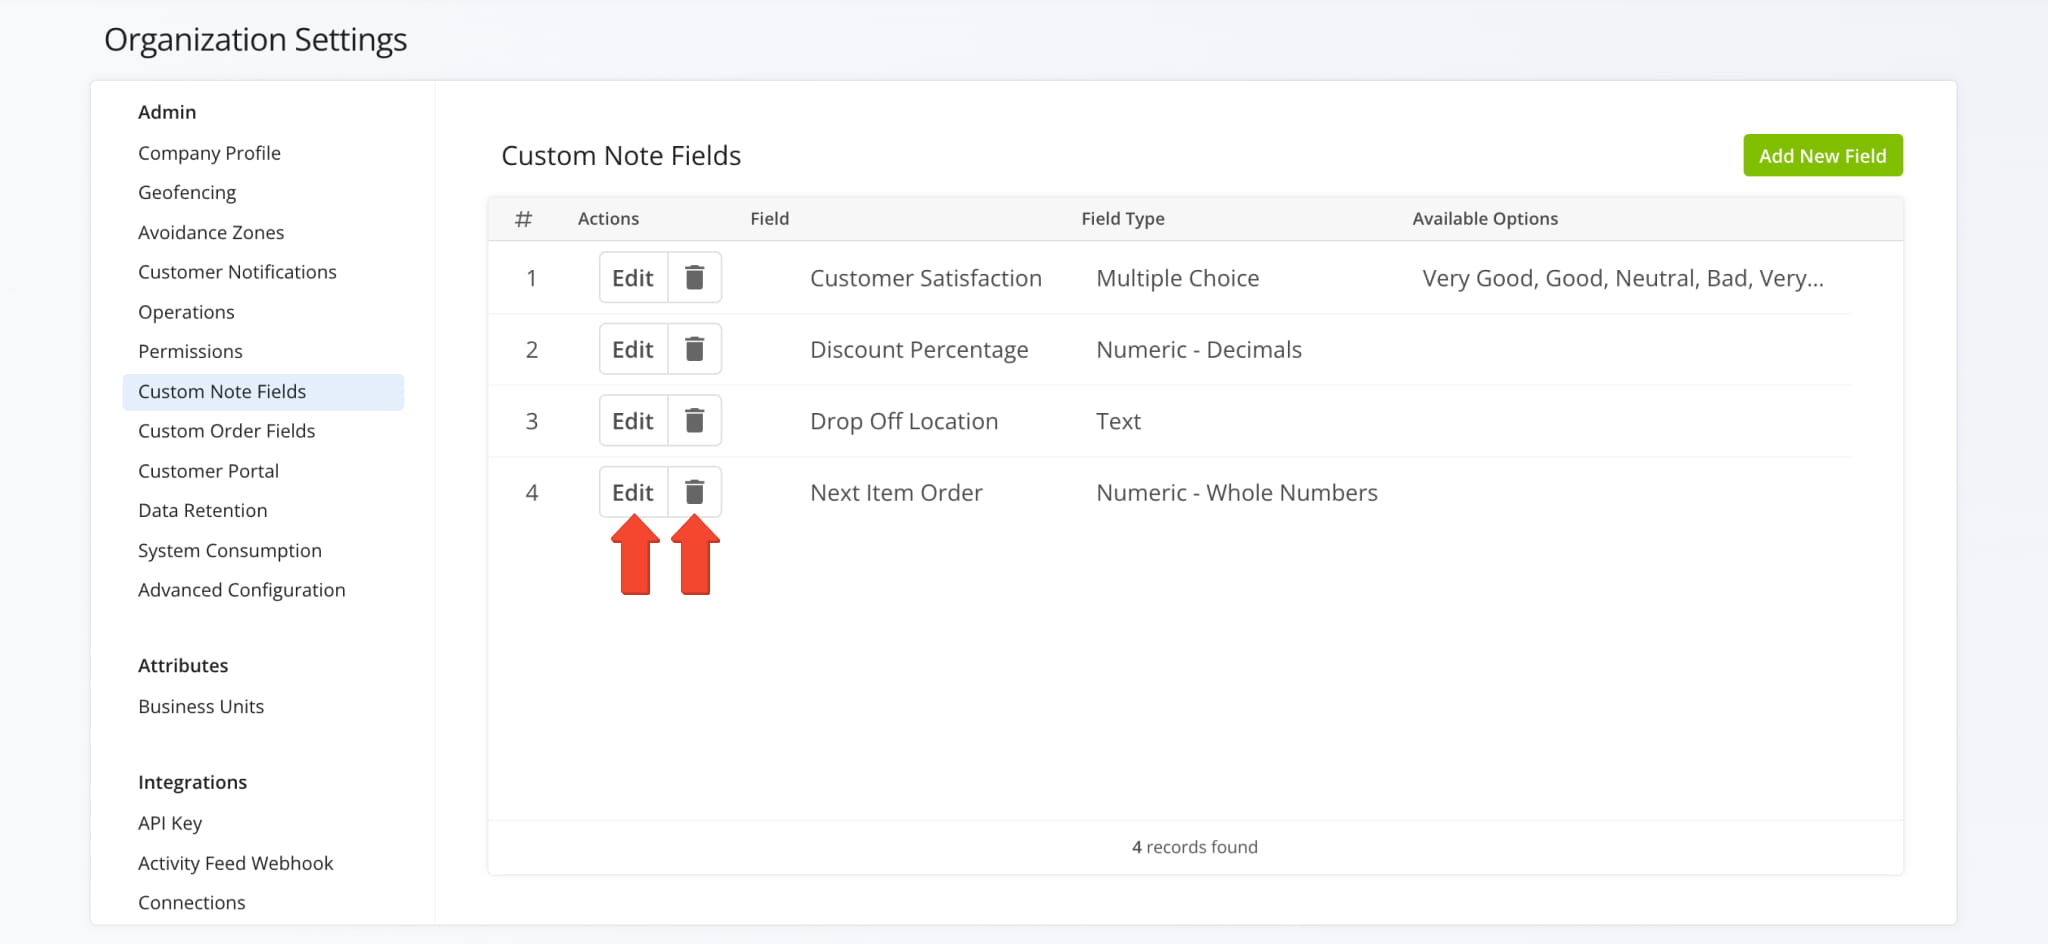Click the Very Good, Good, Neutral options cell

[1623, 278]
